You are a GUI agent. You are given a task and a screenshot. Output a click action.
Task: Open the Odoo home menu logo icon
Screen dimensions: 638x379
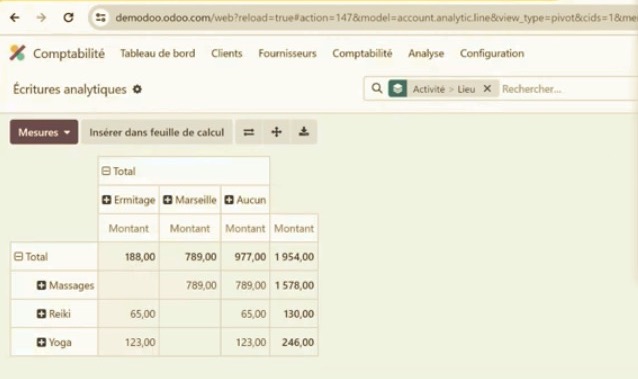[17, 53]
